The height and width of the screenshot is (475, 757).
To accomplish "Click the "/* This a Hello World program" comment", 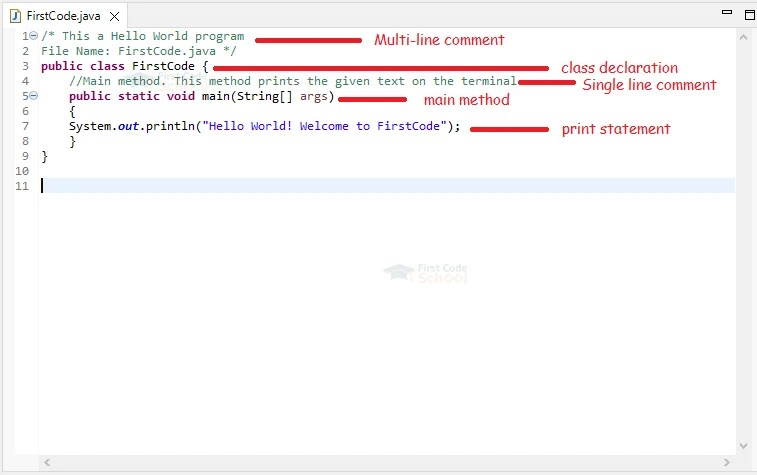I will [142, 36].
